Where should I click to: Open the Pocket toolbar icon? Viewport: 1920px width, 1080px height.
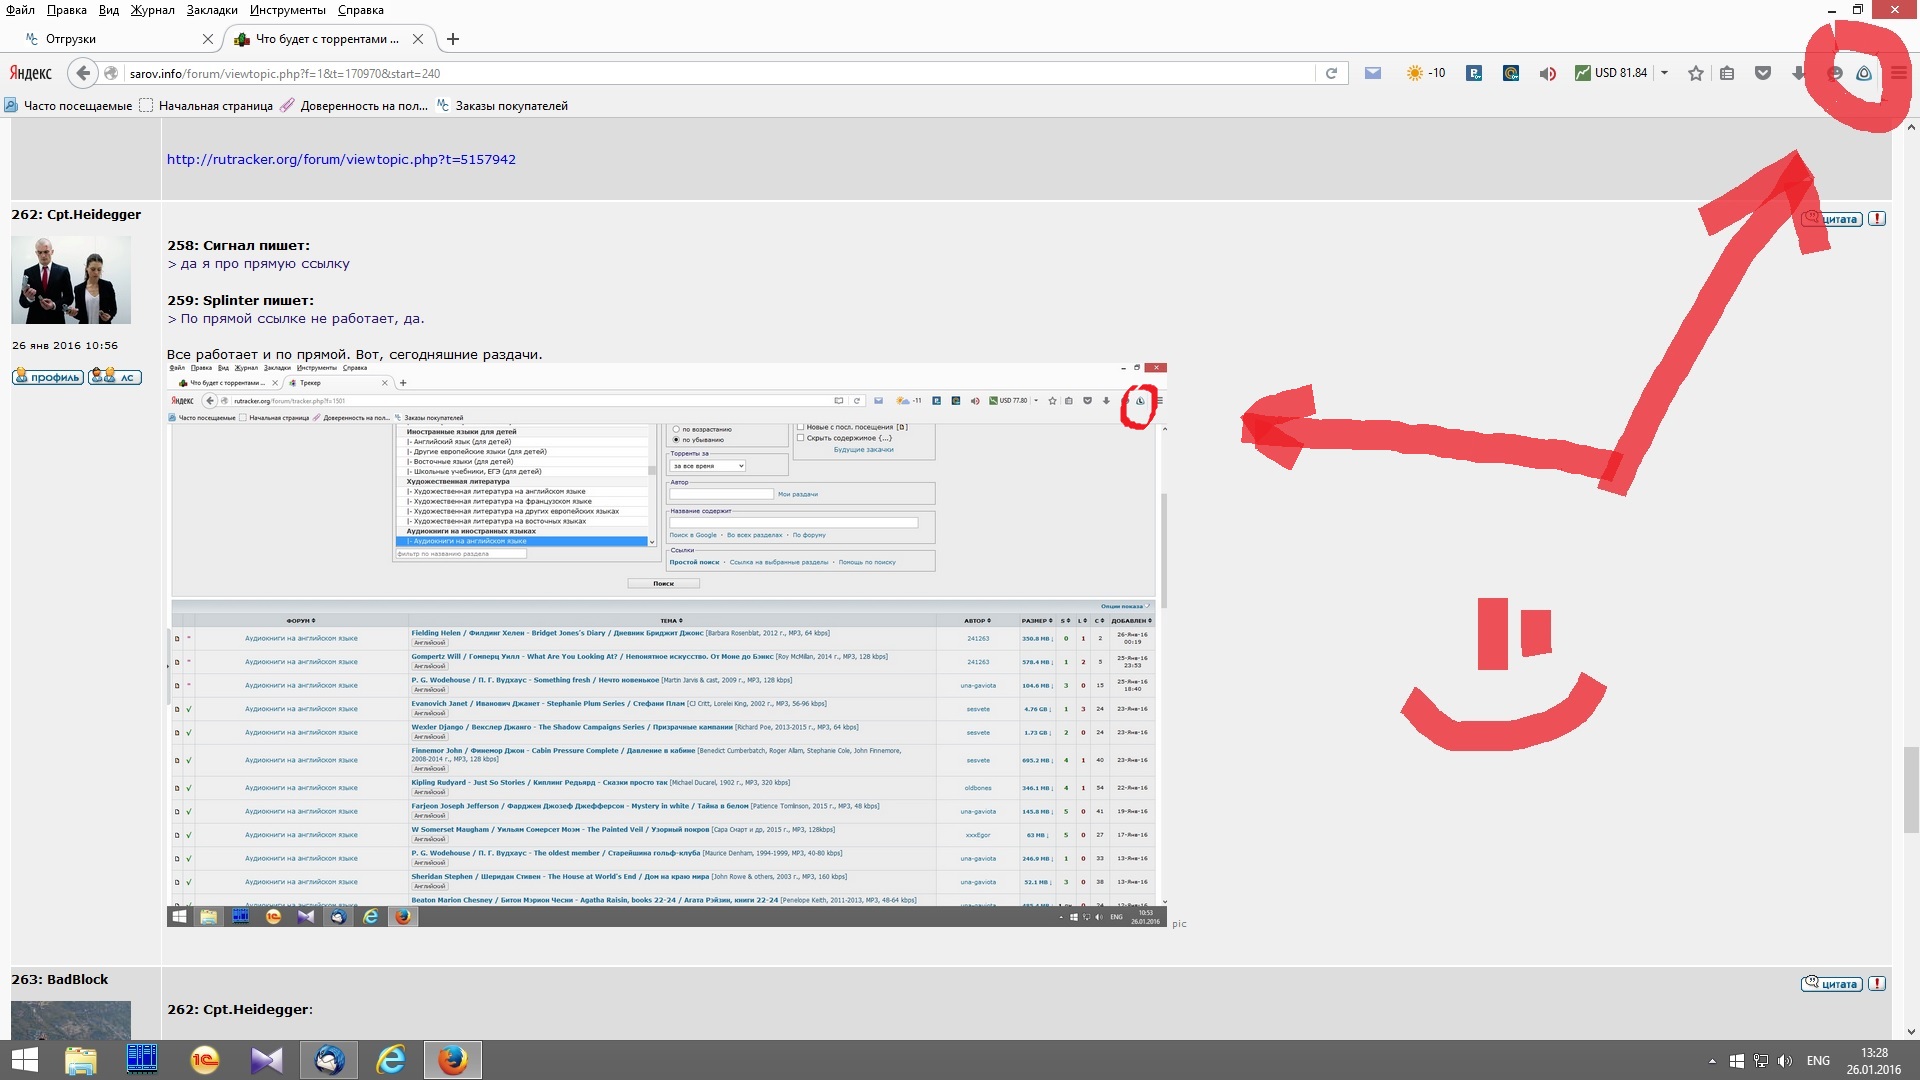click(1763, 73)
